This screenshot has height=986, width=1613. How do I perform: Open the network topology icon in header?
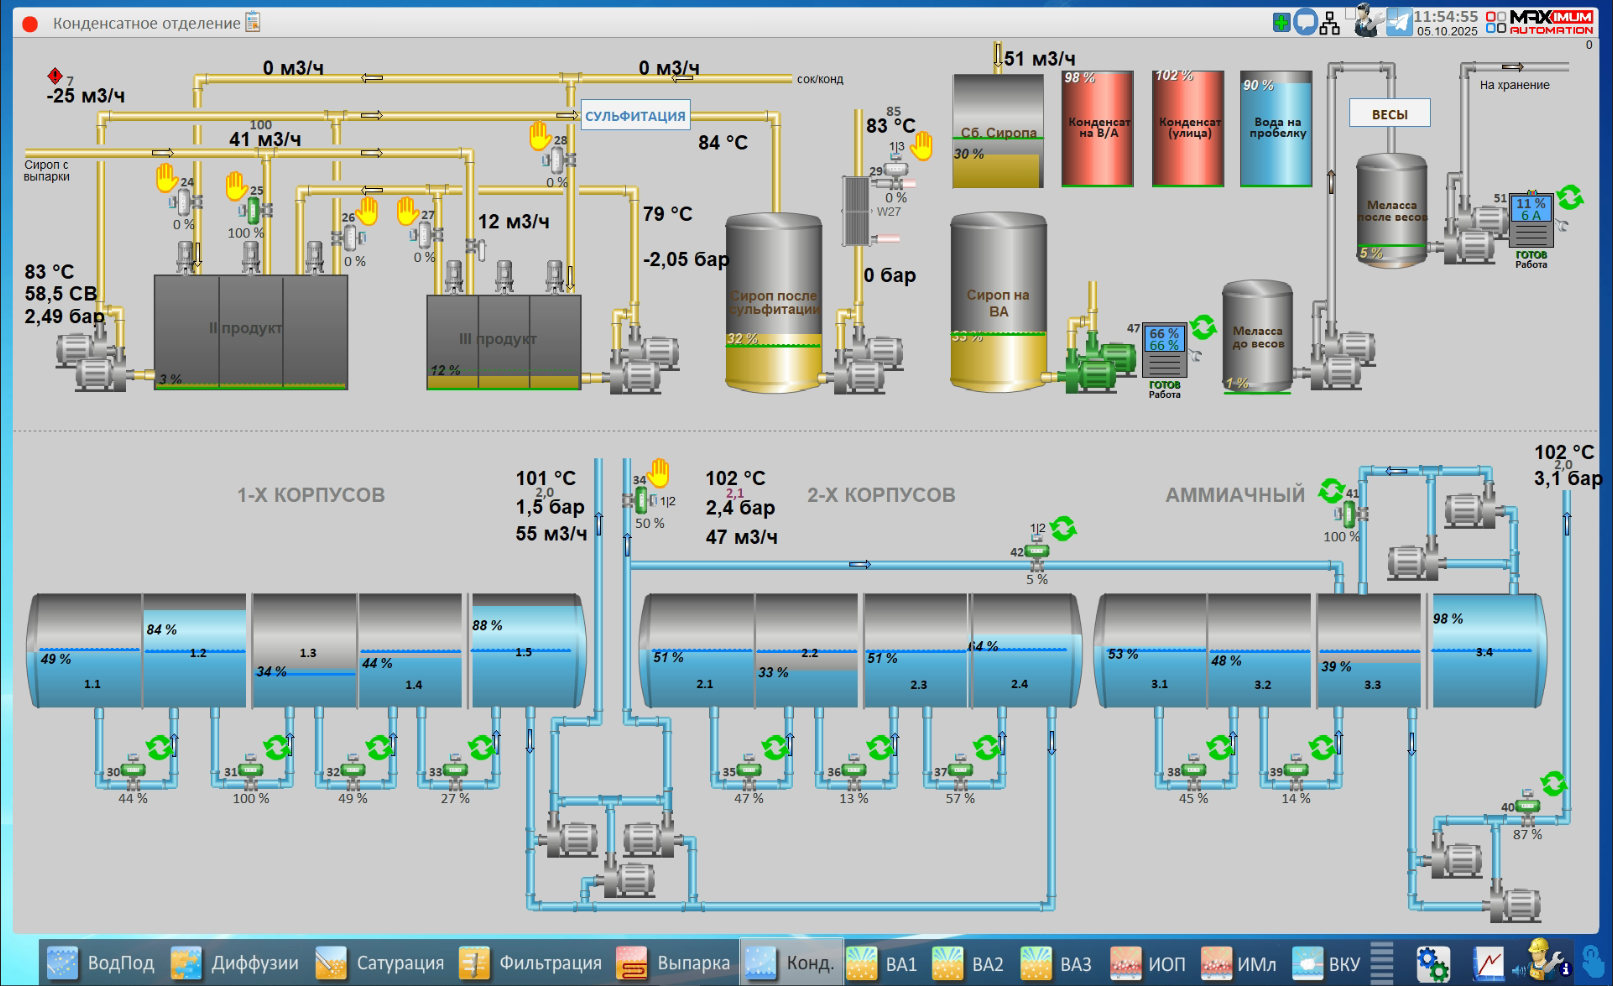click(x=1330, y=23)
